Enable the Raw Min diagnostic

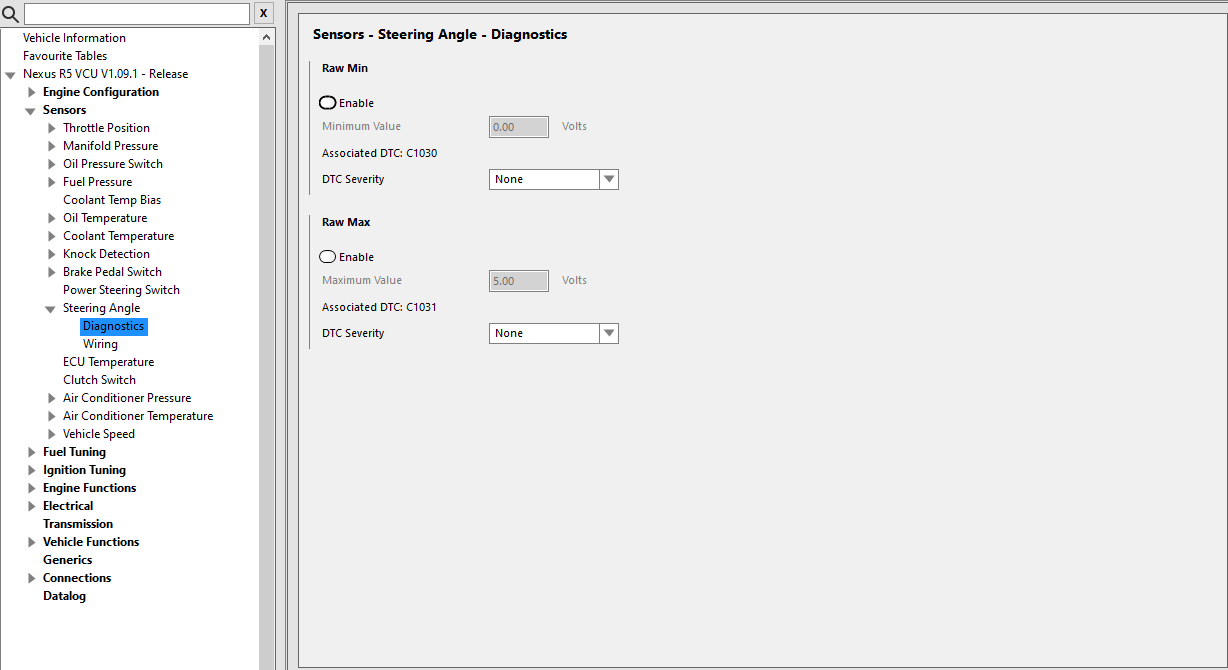(327, 103)
